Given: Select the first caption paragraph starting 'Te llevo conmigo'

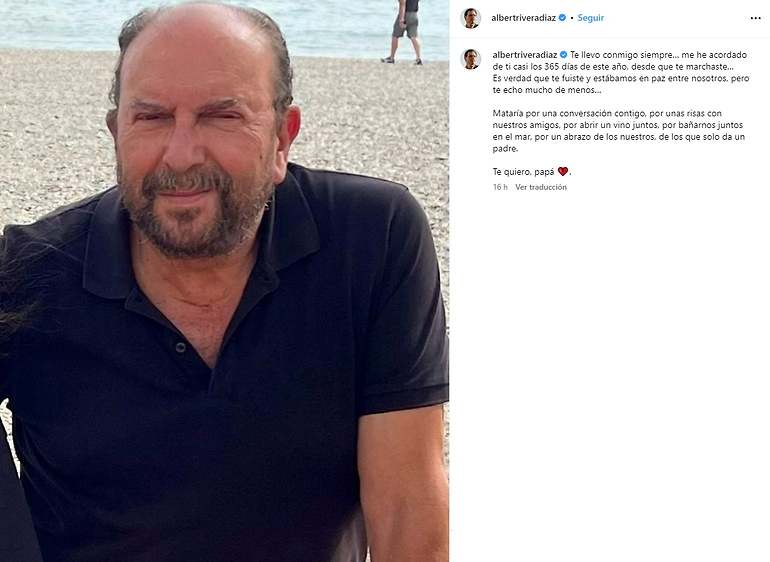Looking at the screenshot, I should pos(621,72).
